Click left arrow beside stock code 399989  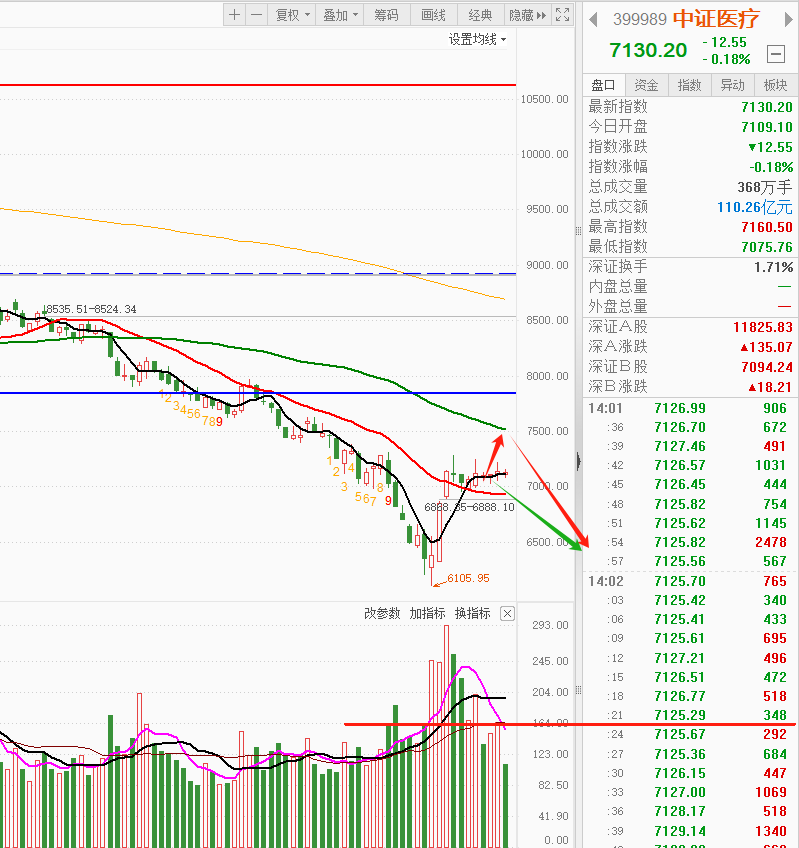pyautogui.click(x=593, y=19)
